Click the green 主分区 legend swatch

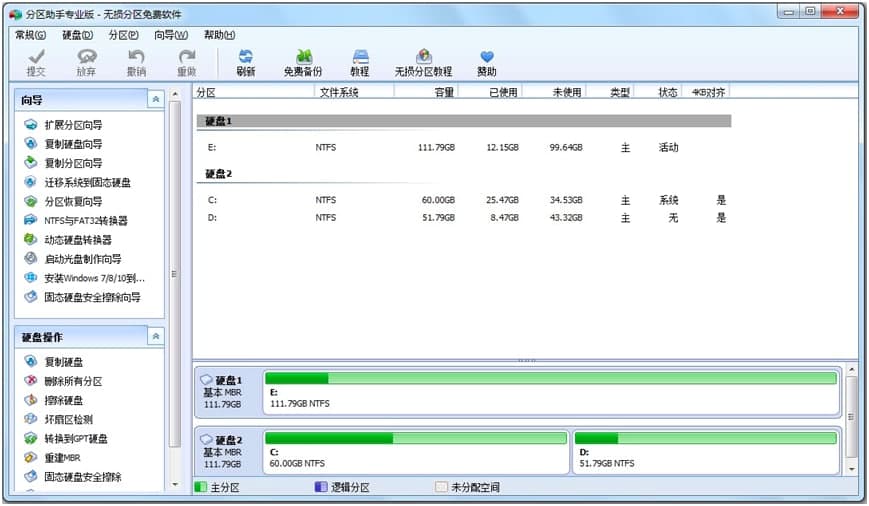tap(201, 487)
